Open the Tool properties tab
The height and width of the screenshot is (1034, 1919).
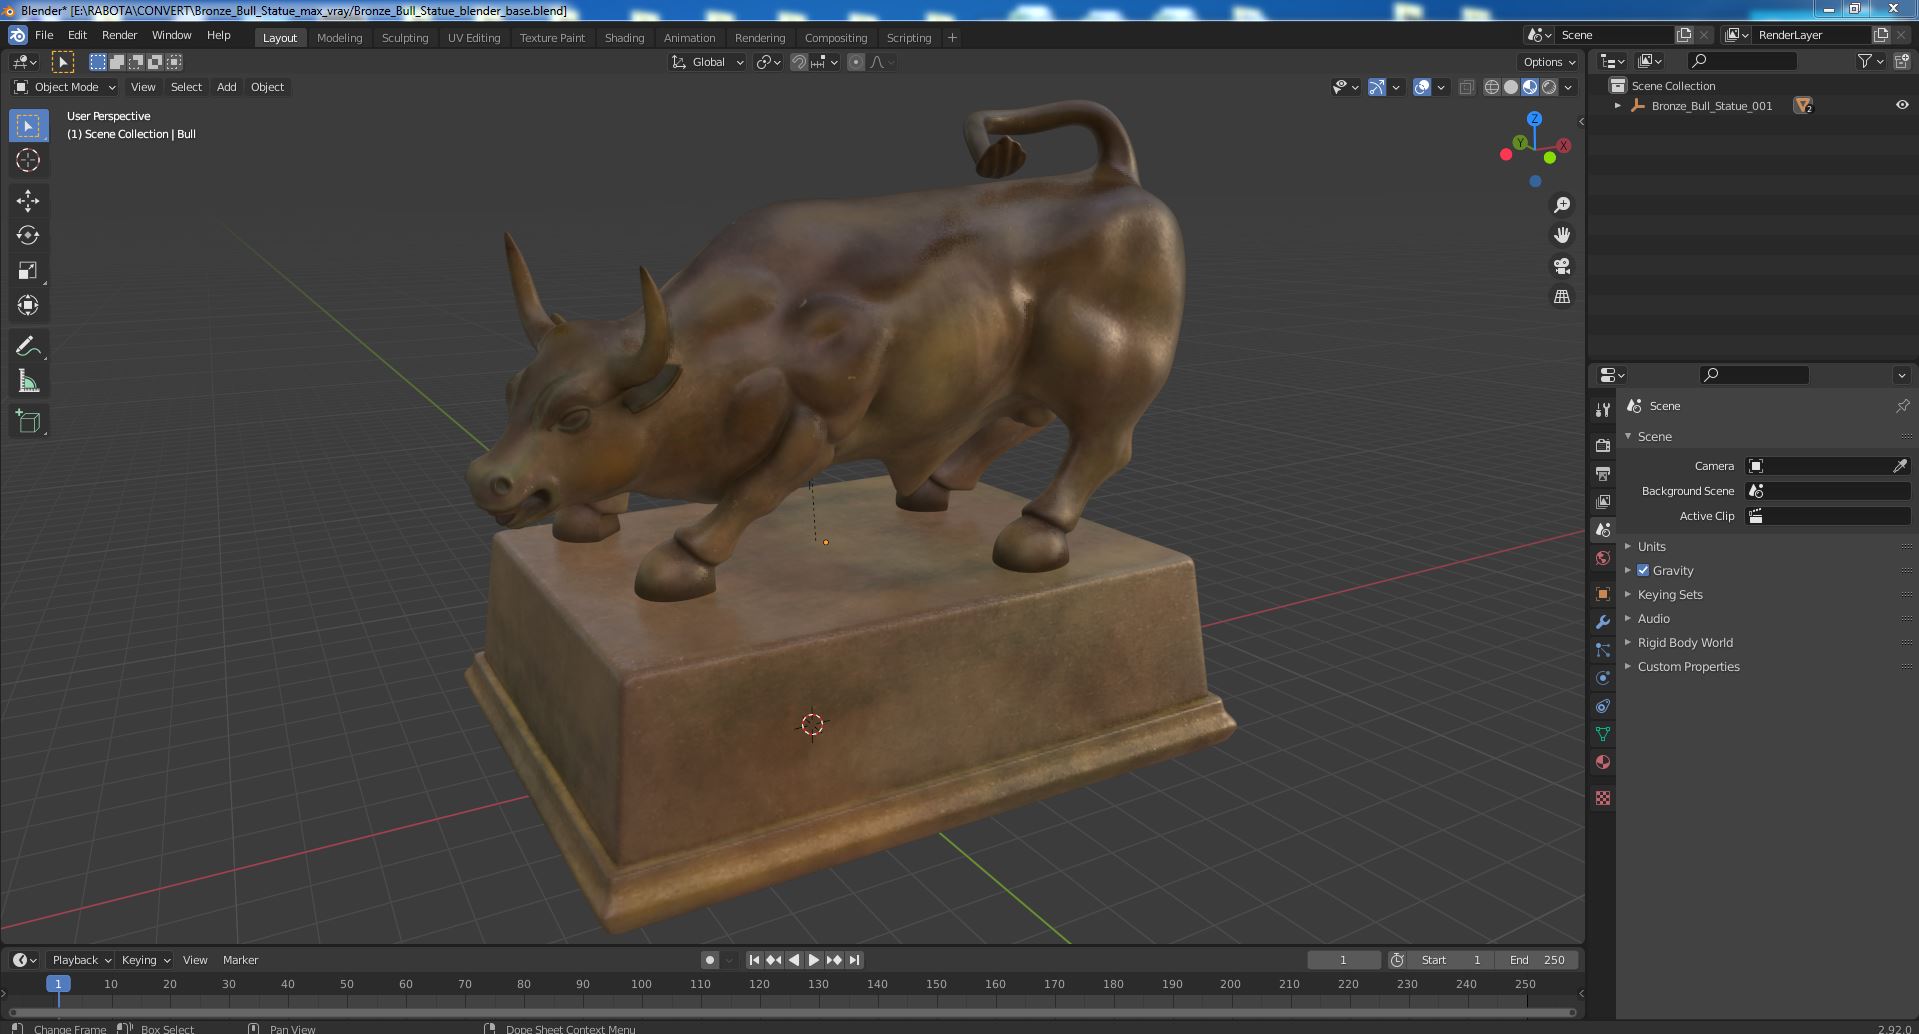click(x=1603, y=410)
